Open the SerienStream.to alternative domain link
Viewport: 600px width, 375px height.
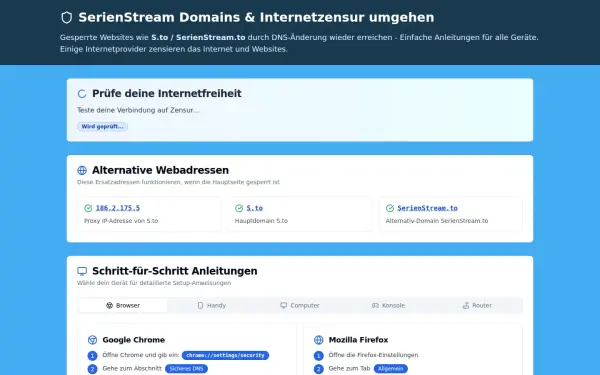(427, 208)
